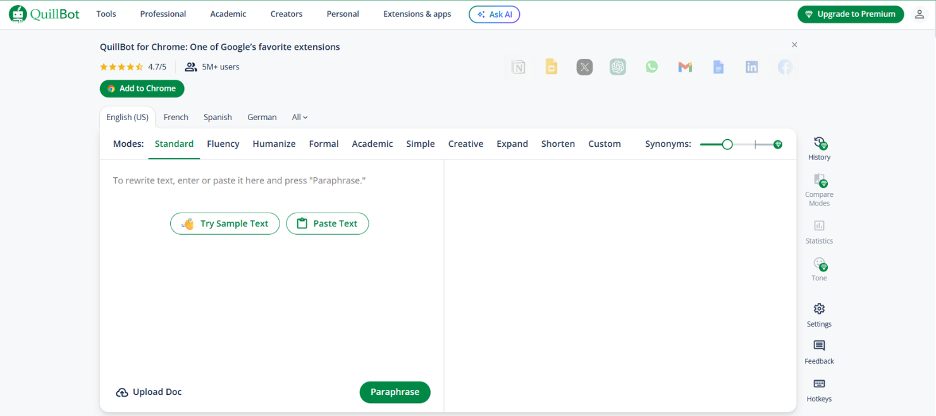Select the Academic paraphrasing mode
The width and height of the screenshot is (936, 416).
click(372, 144)
